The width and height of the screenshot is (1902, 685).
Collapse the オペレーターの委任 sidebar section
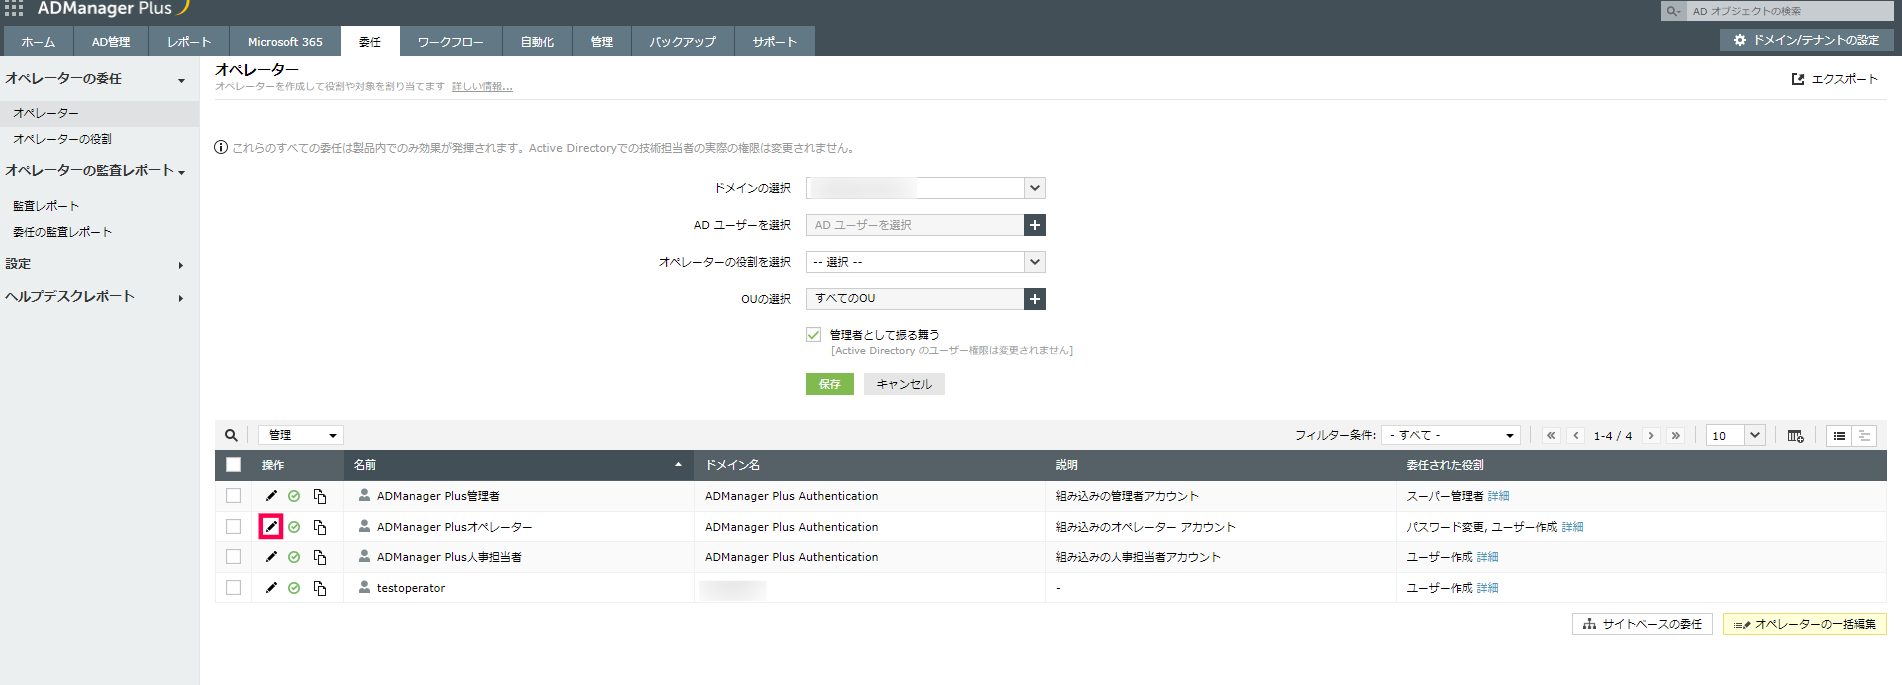pyautogui.click(x=181, y=80)
